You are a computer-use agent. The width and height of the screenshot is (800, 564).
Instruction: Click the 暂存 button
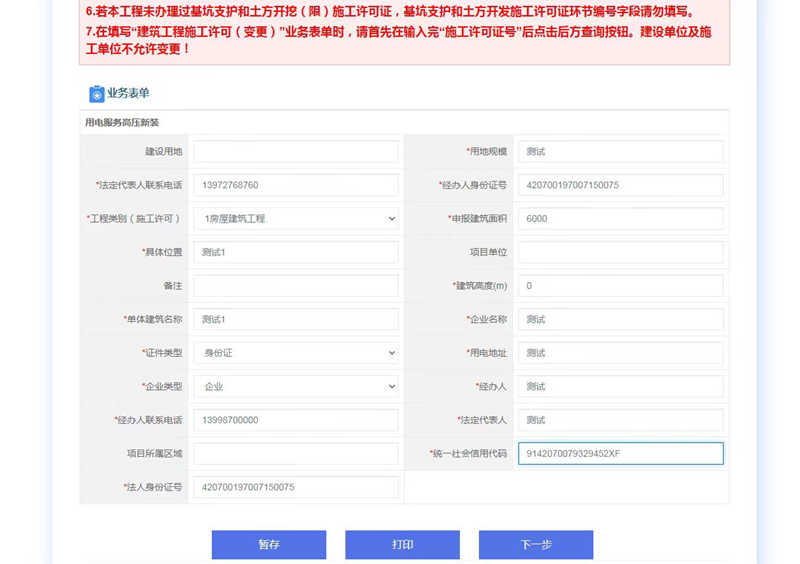coord(268,544)
